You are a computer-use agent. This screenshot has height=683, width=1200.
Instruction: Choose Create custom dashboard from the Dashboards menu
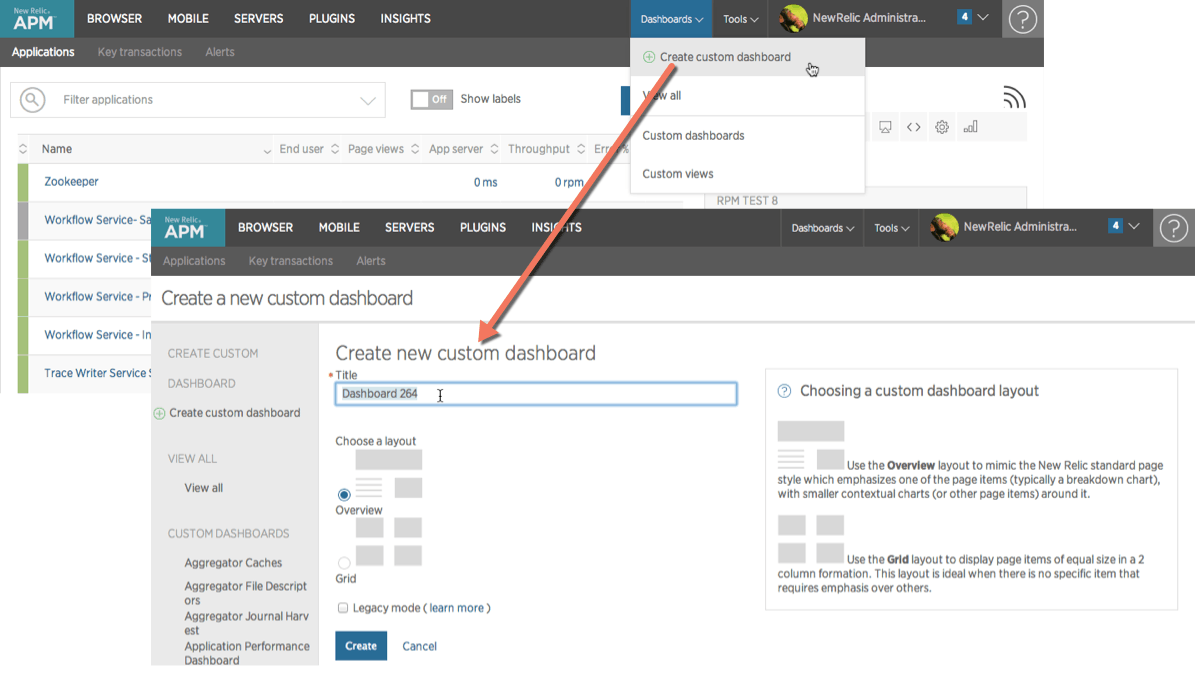pyautogui.click(x=748, y=57)
